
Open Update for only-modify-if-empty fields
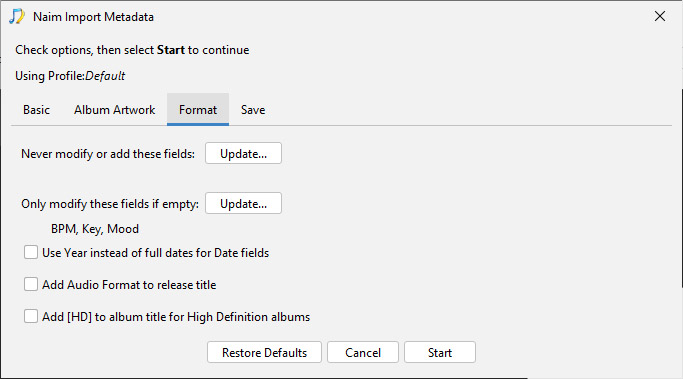[x=243, y=203]
